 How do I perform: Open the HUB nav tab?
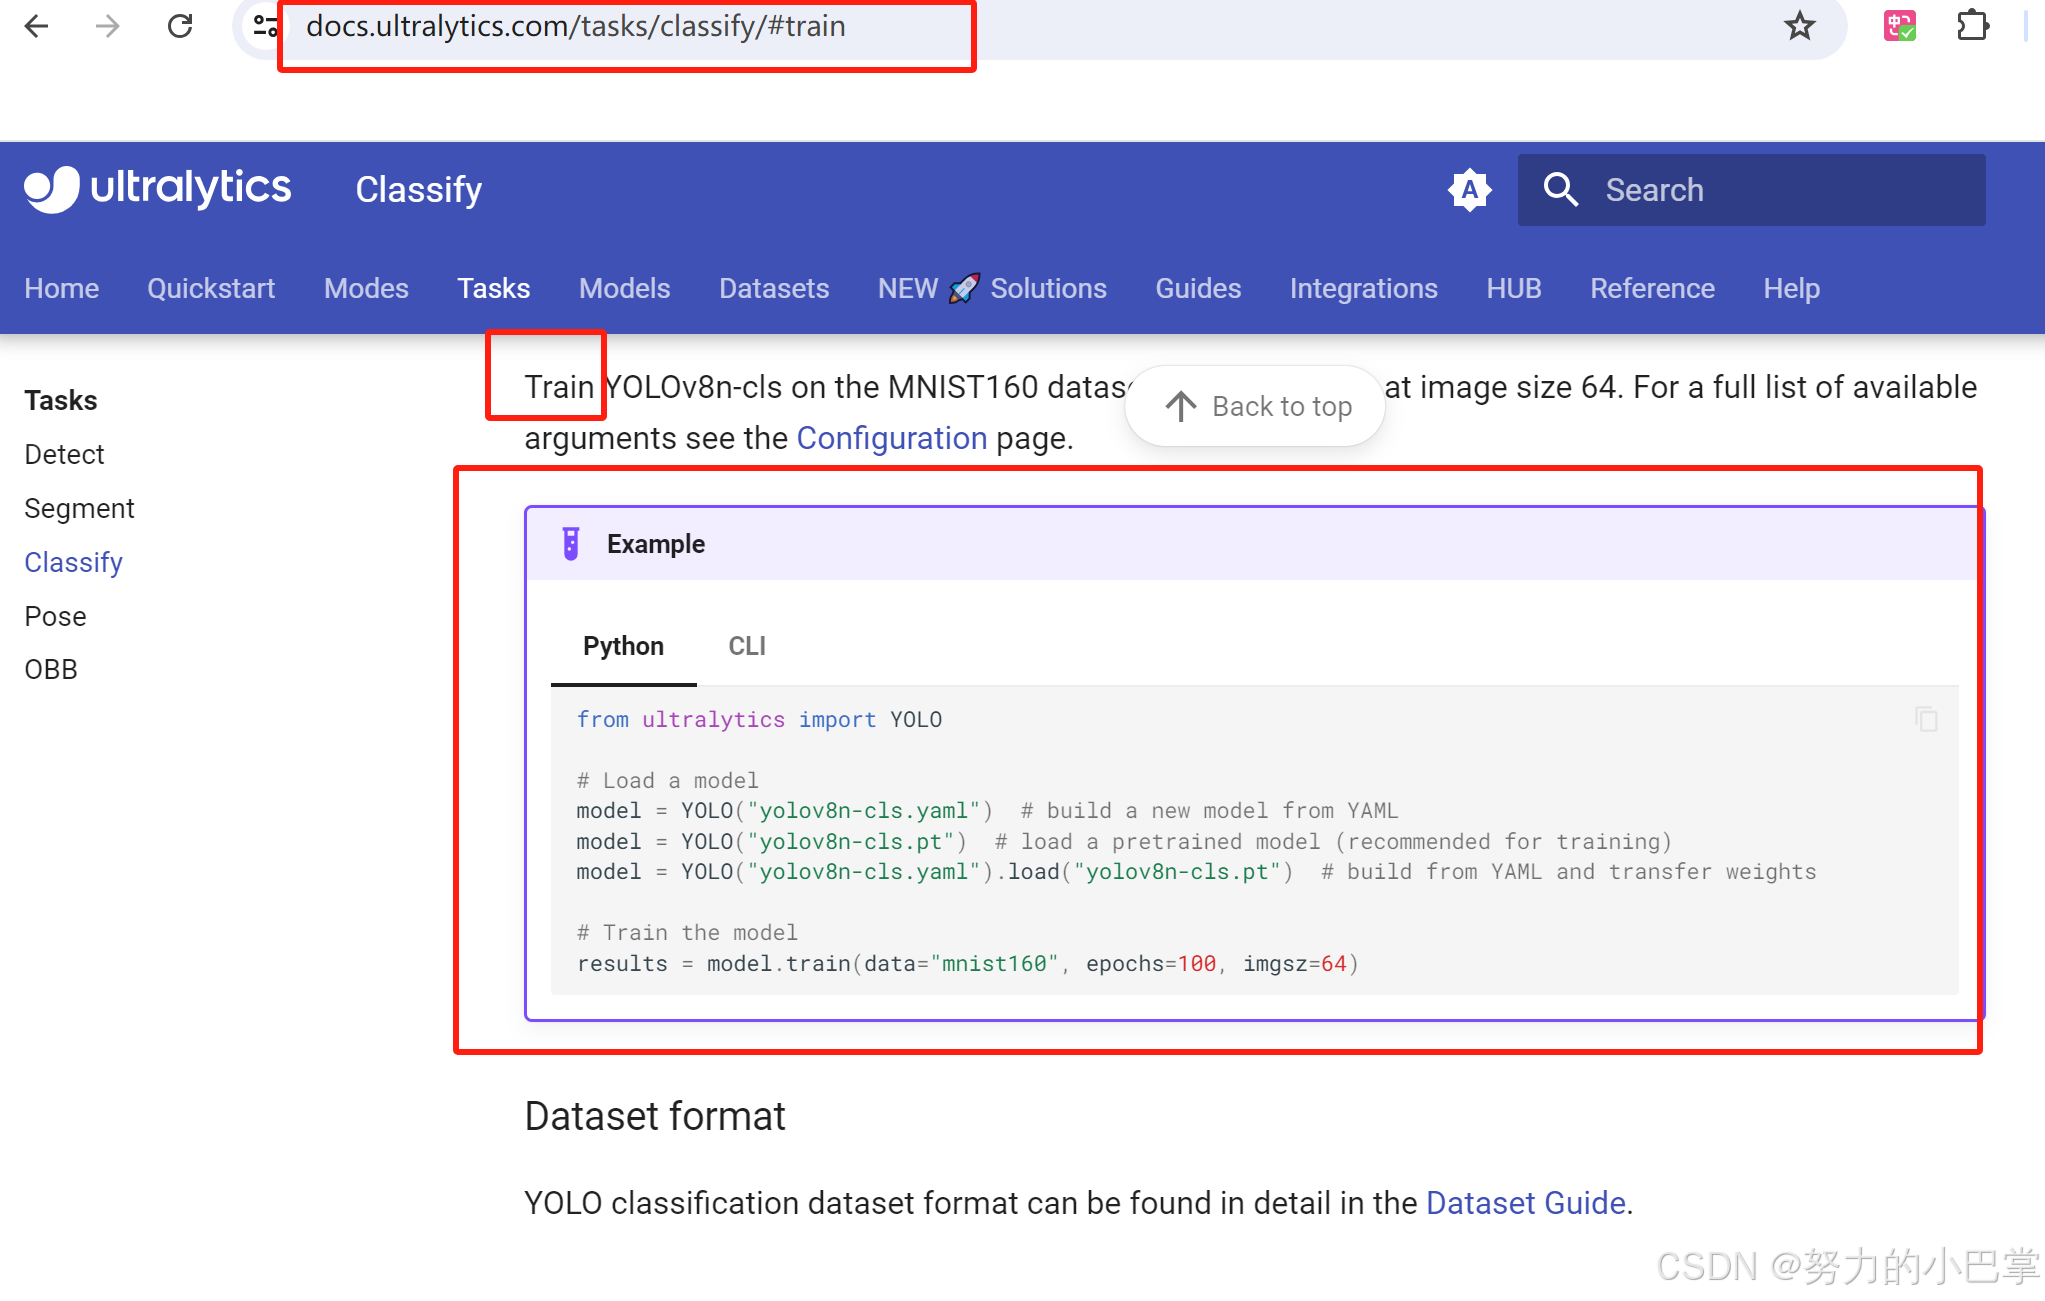point(1514,289)
